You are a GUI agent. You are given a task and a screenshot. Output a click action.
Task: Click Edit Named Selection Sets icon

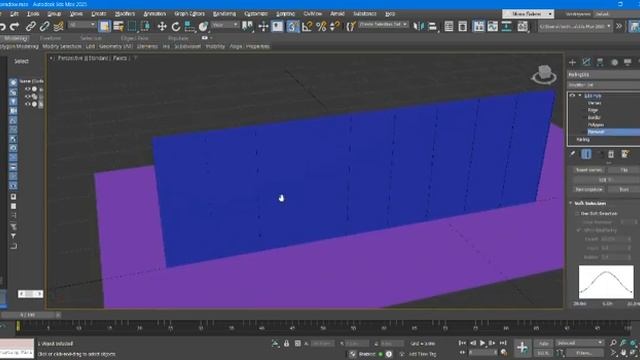coord(350,27)
